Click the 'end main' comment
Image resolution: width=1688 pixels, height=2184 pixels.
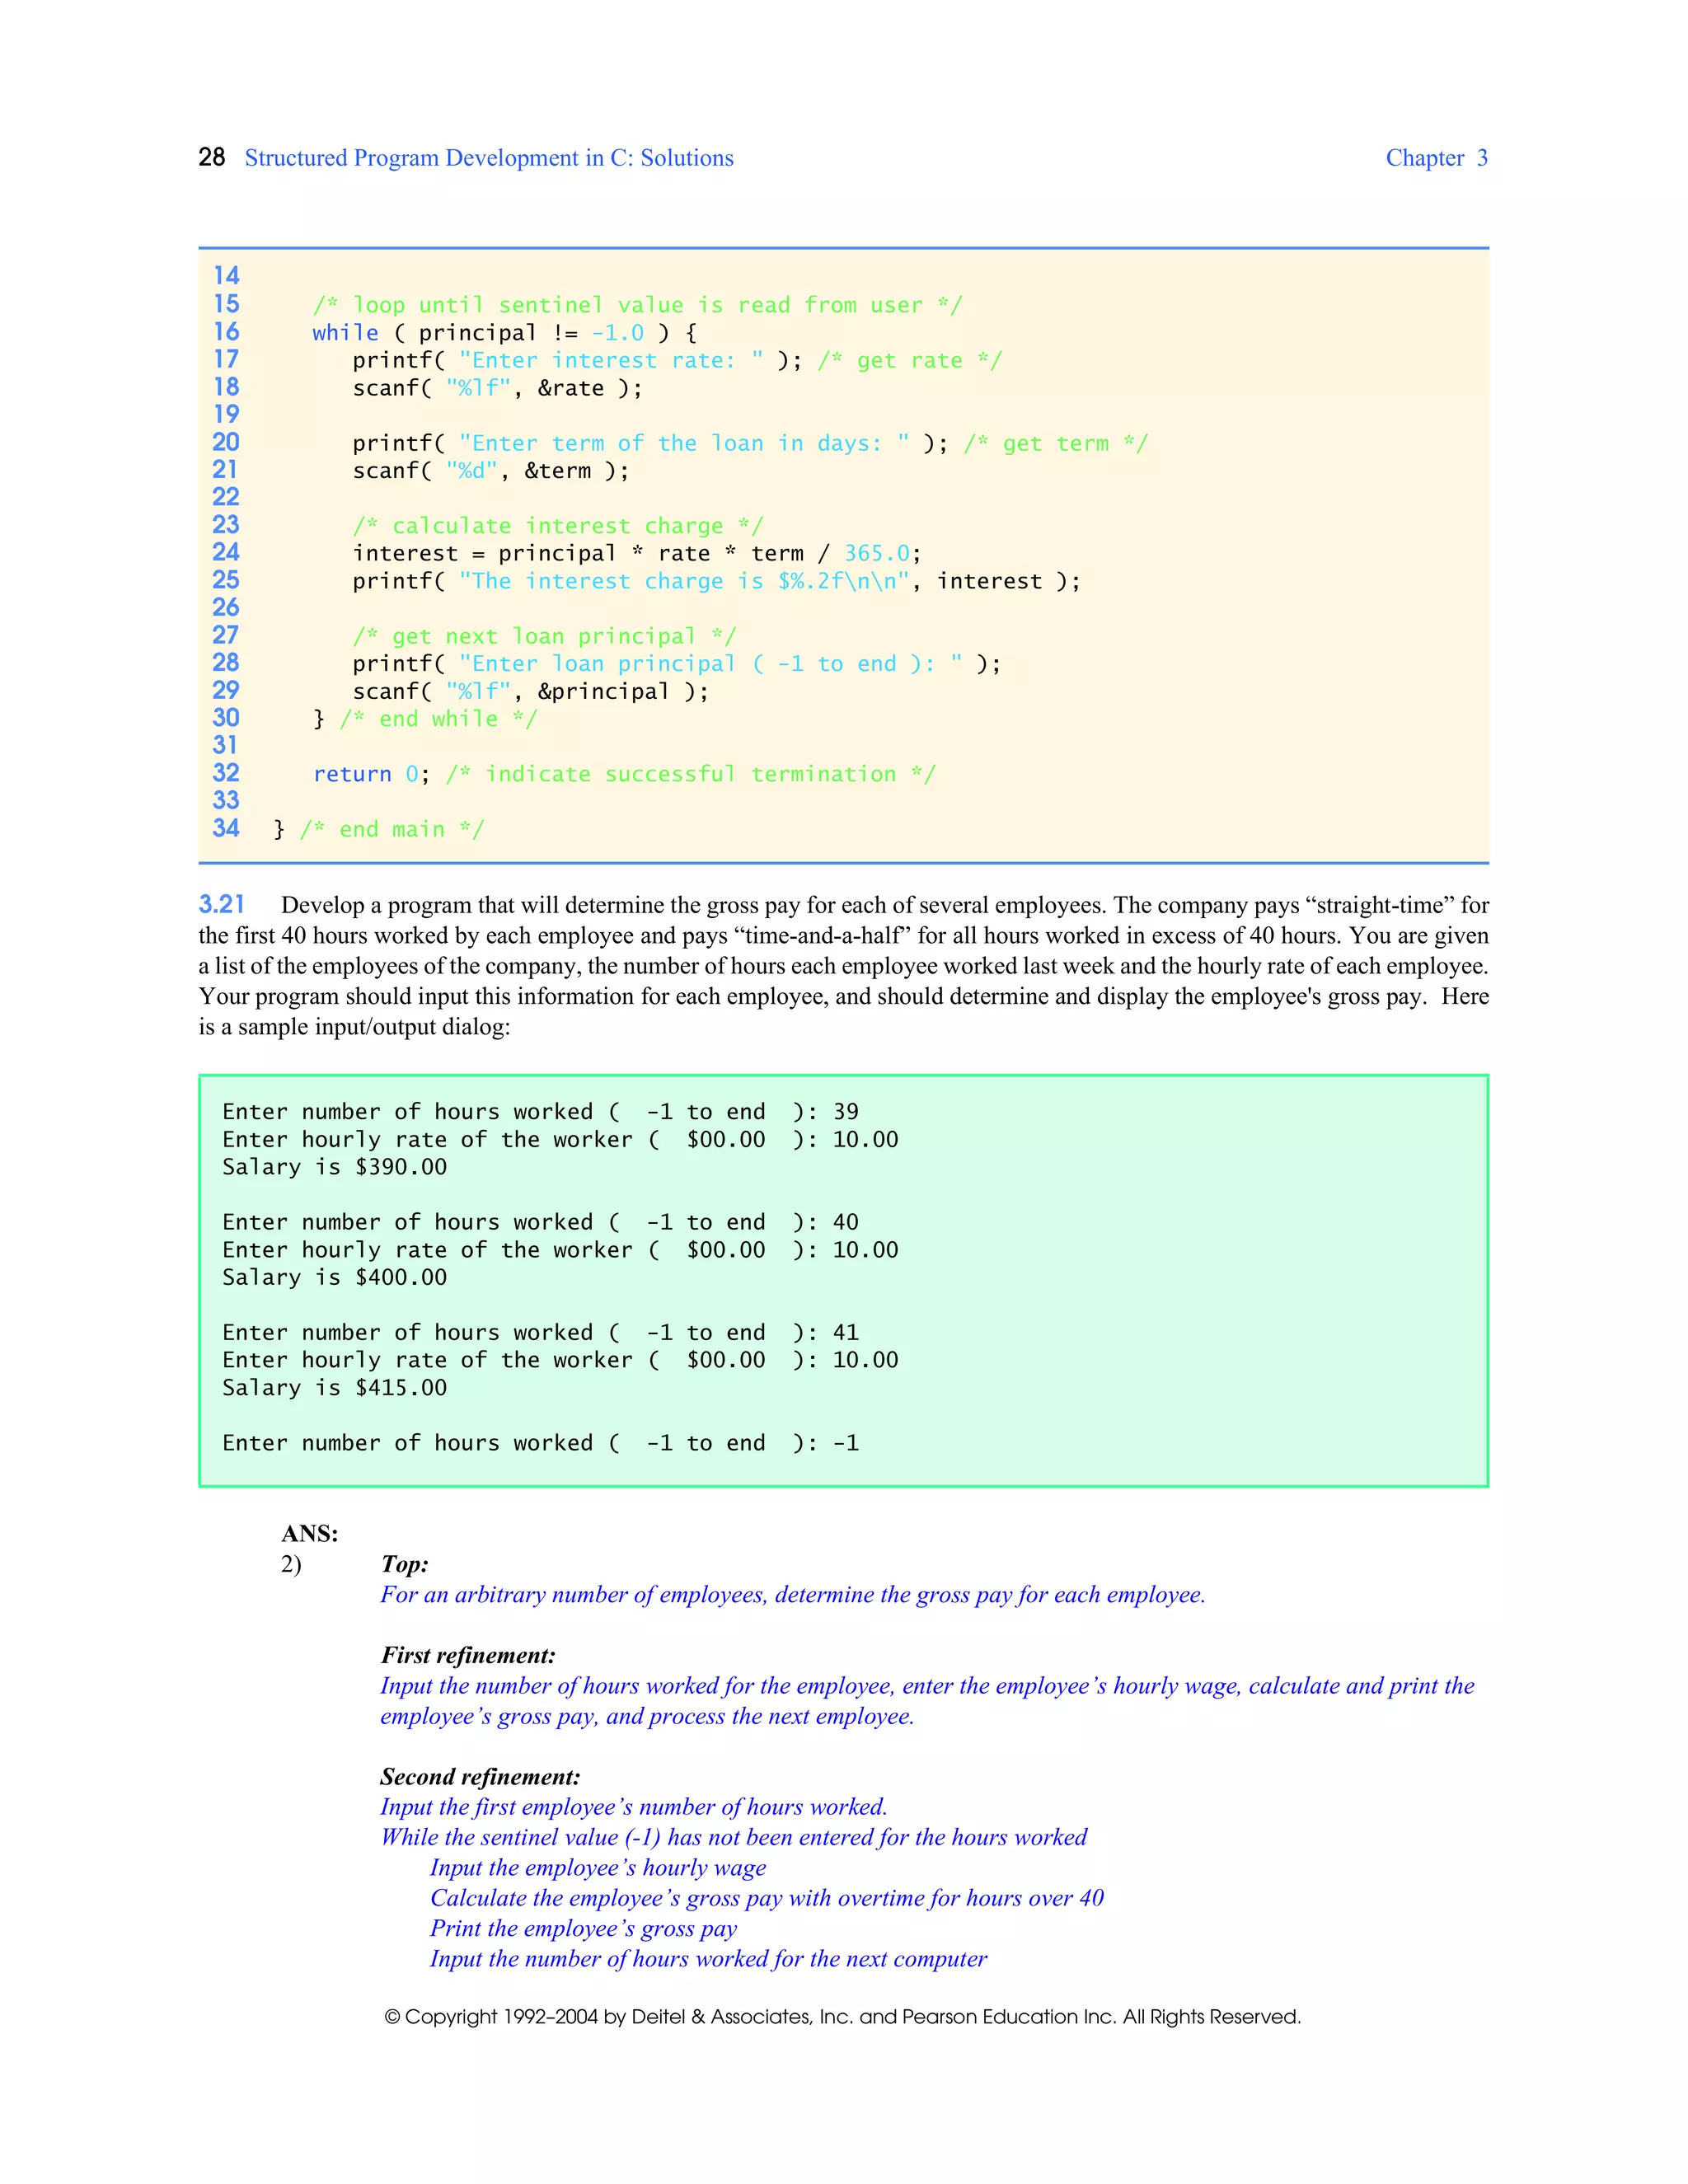click(x=392, y=829)
